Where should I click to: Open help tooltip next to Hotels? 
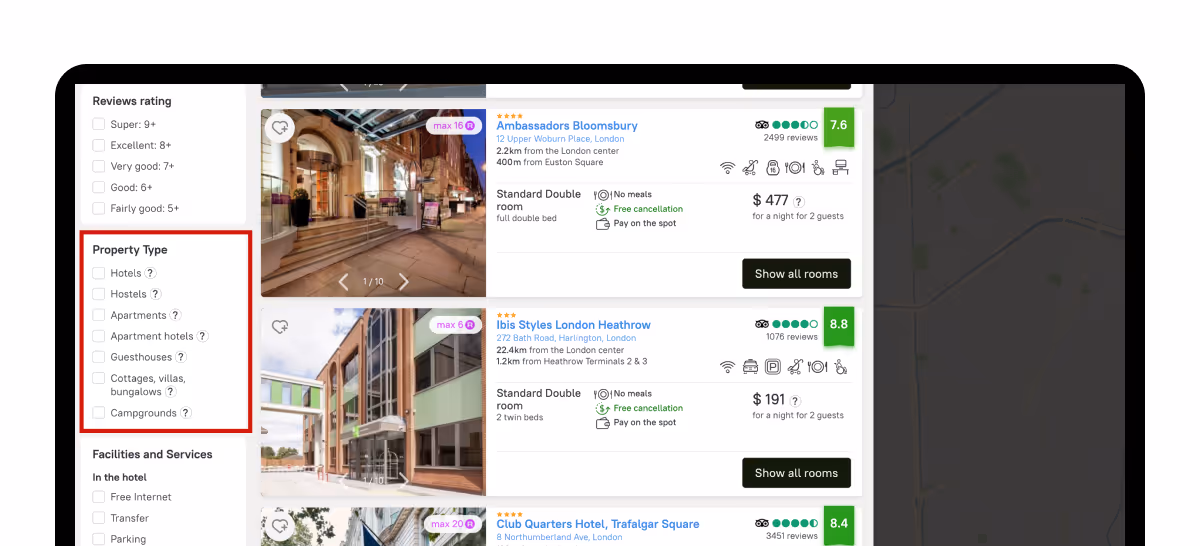tap(150, 273)
